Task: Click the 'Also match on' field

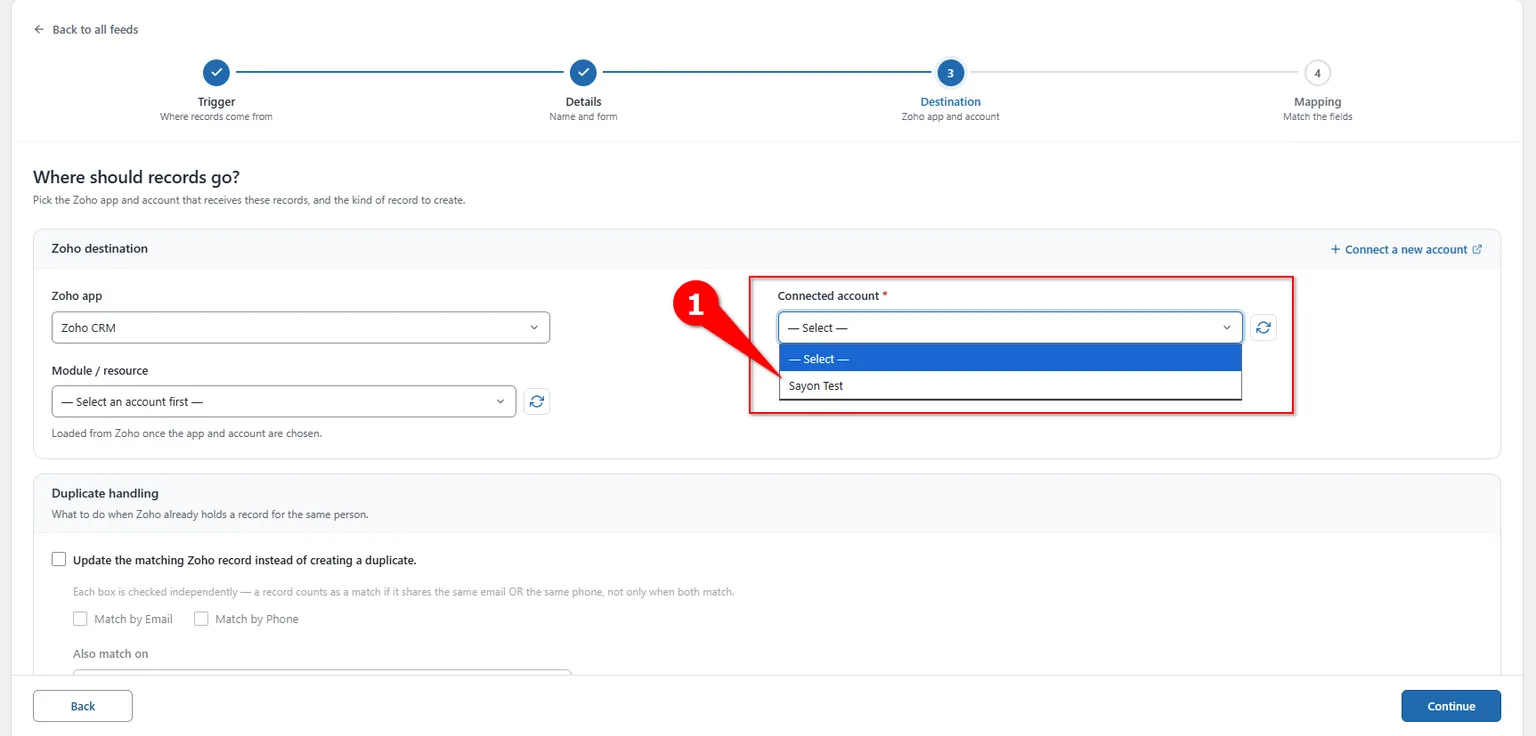Action: [322, 674]
